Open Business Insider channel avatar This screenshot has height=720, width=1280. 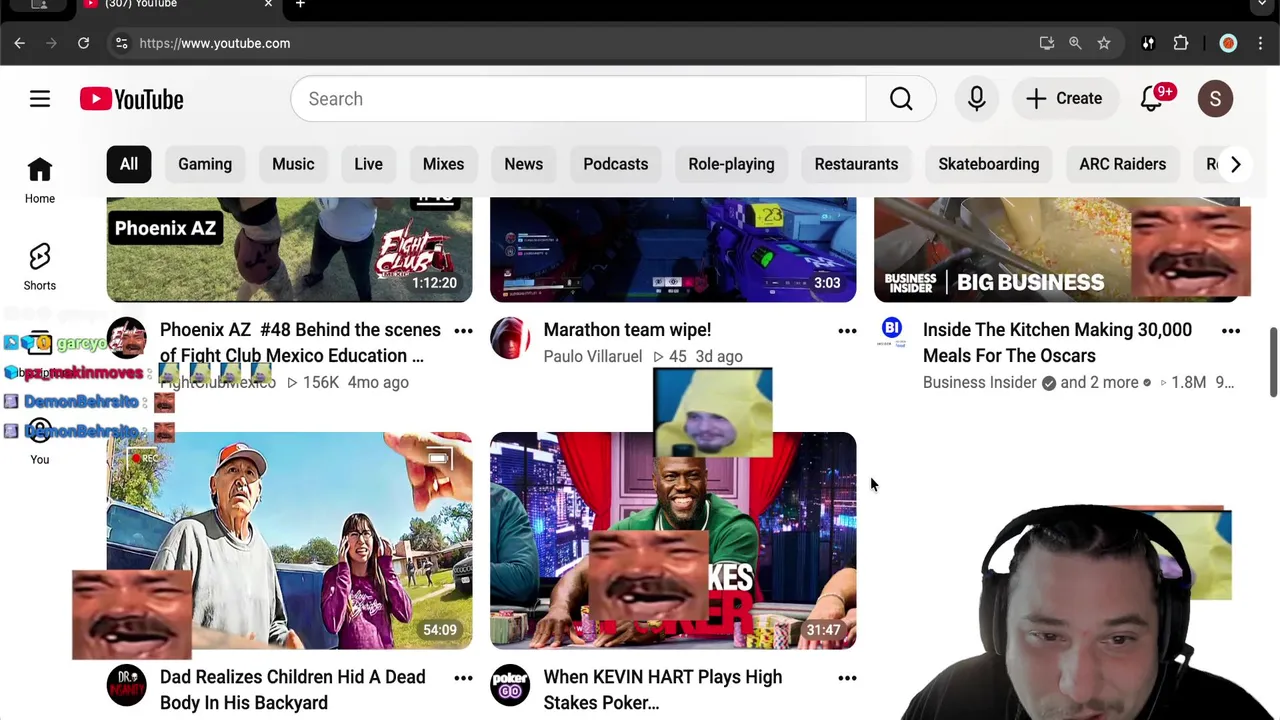(x=892, y=332)
